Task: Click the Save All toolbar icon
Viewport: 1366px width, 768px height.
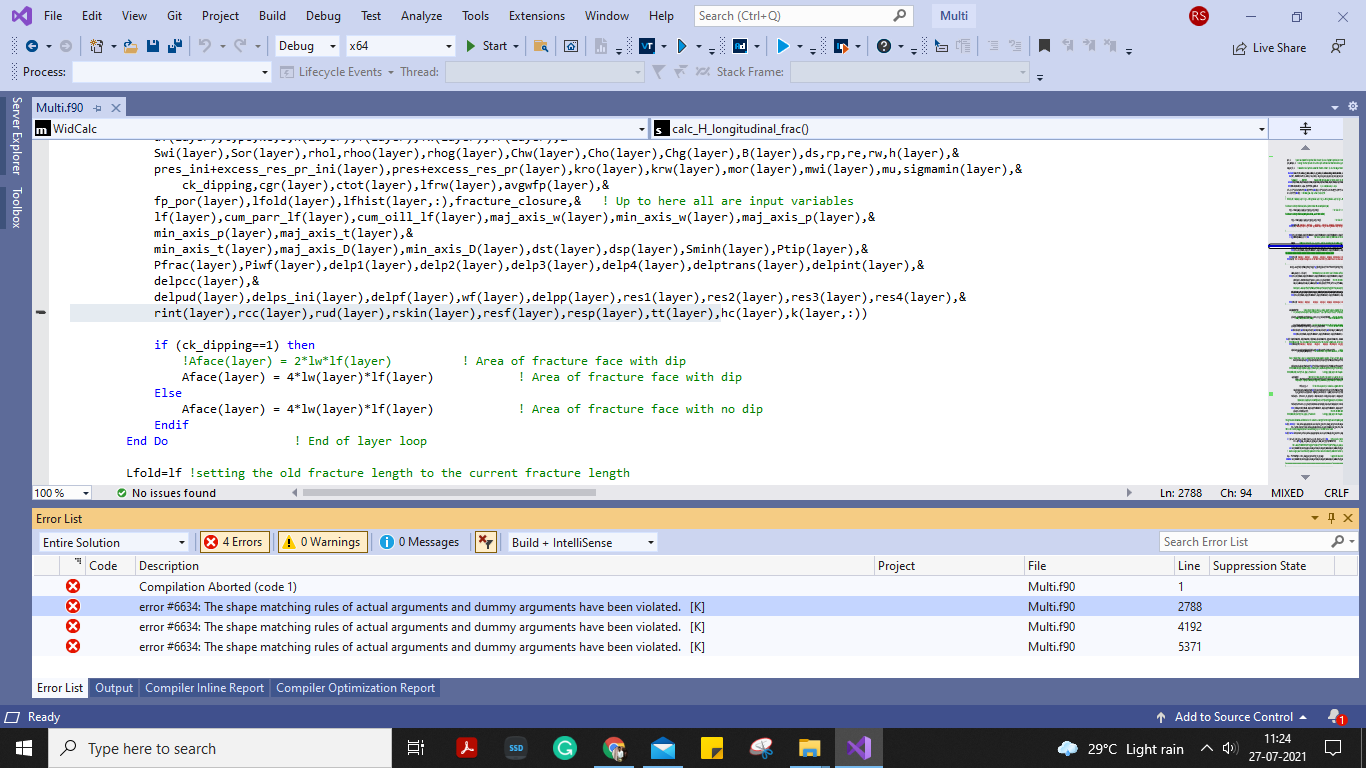Action: coord(174,46)
